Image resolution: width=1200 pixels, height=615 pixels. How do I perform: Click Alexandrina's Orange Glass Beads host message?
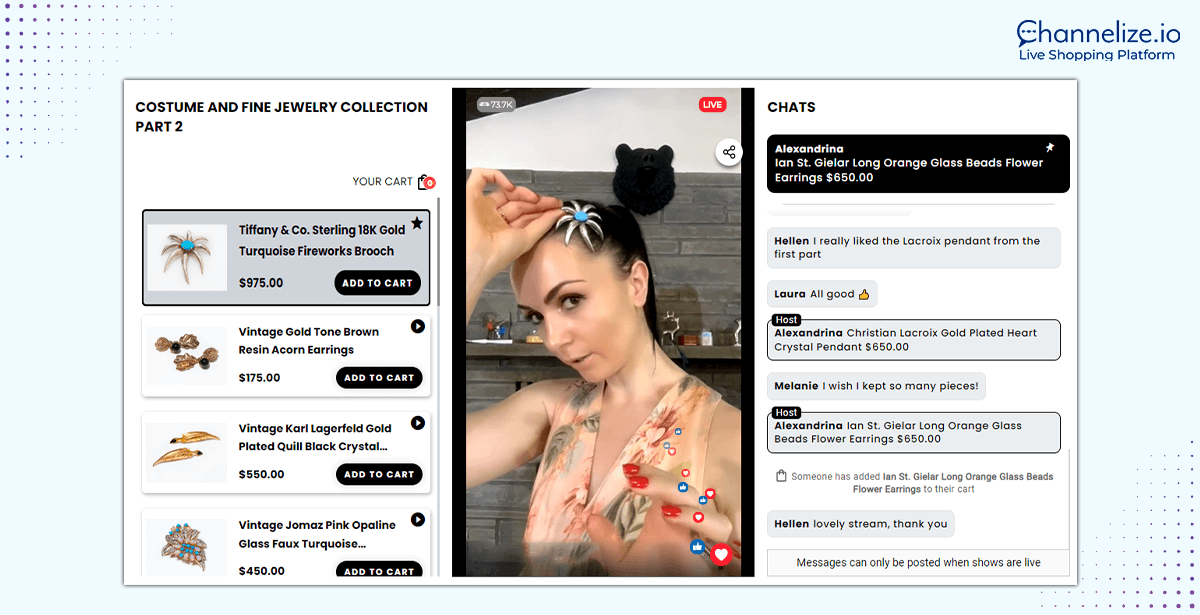tap(914, 432)
